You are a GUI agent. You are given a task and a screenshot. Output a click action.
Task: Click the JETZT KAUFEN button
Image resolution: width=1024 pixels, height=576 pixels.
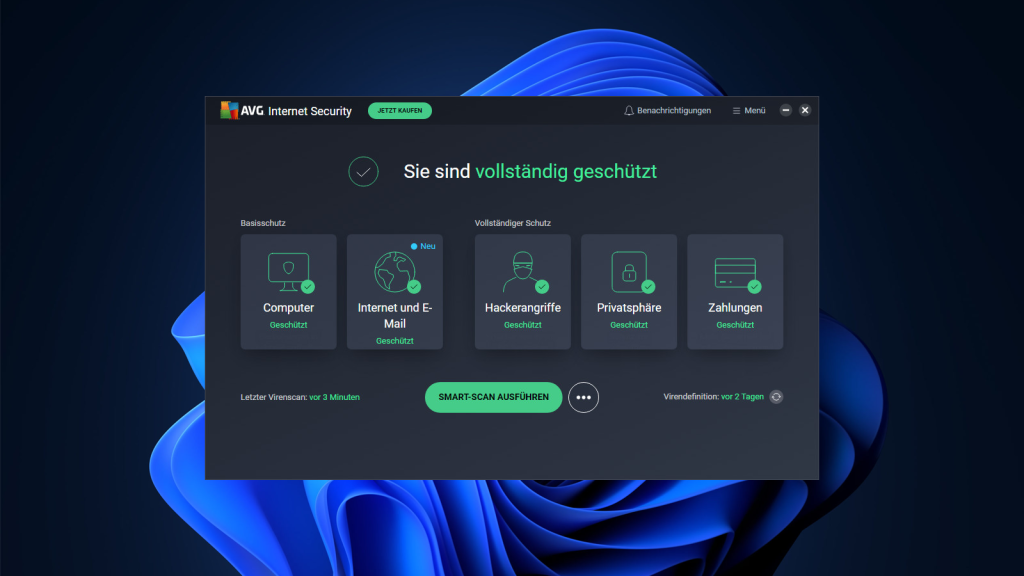pos(400,110)
